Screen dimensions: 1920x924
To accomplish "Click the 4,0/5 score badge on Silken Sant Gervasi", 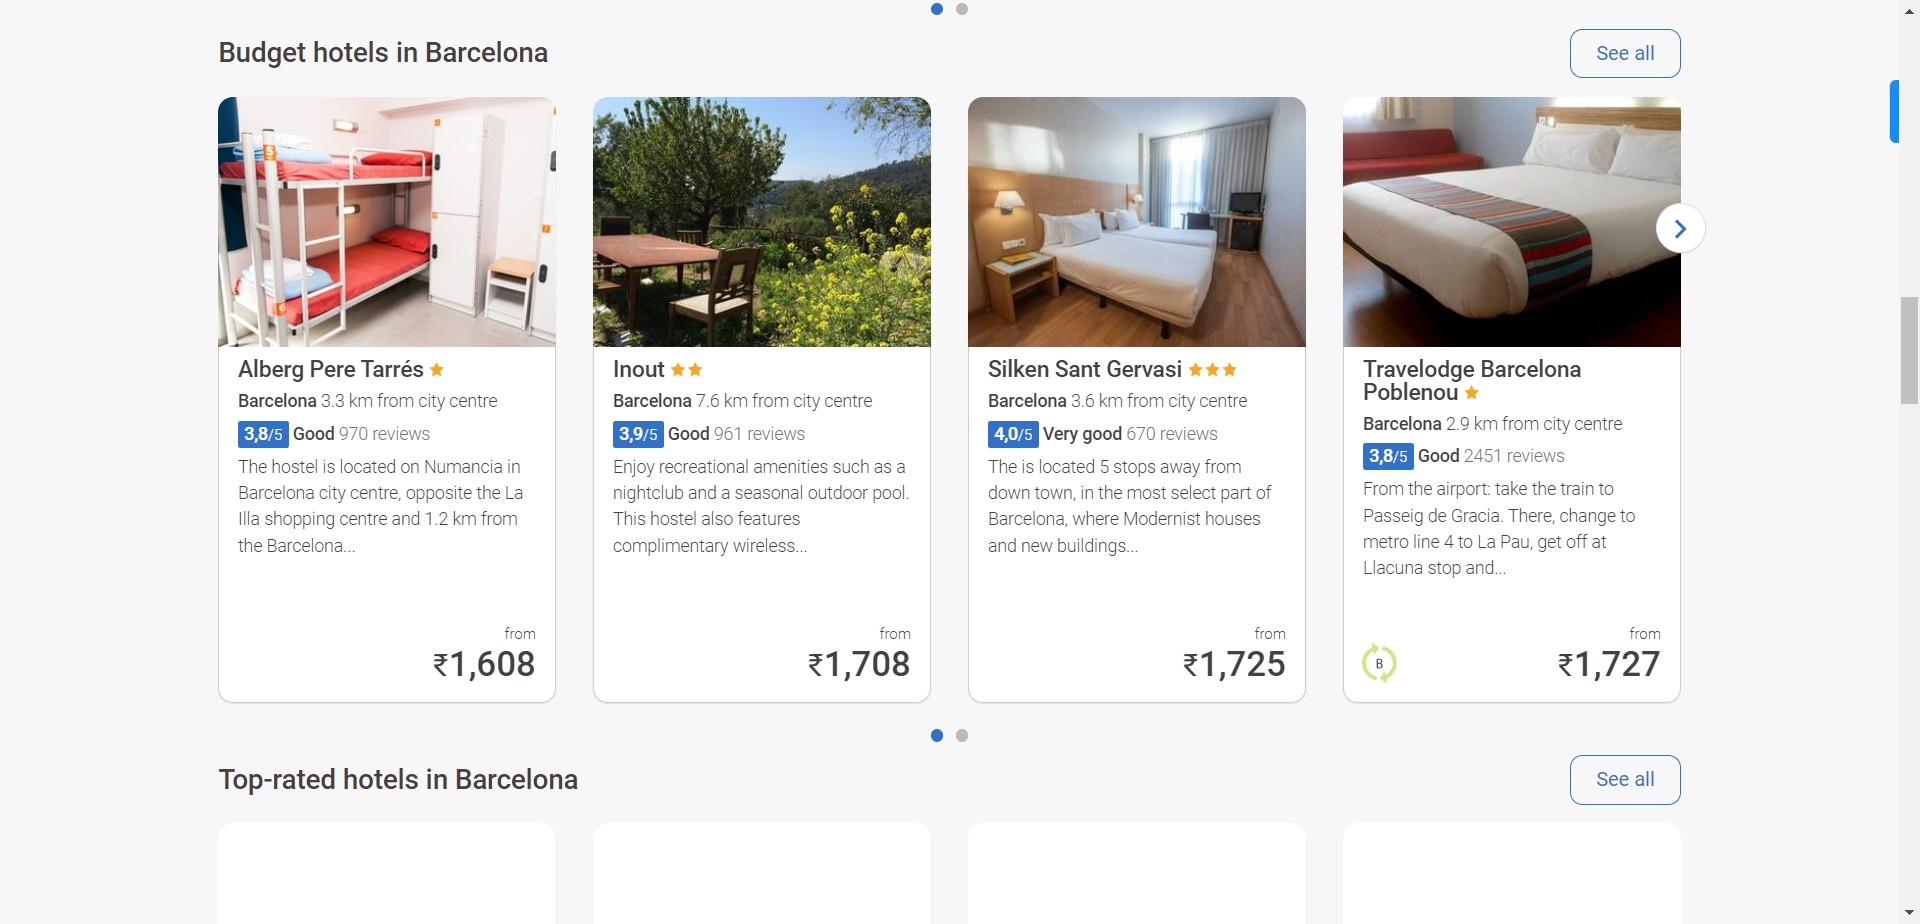I will pos(1013,434).
